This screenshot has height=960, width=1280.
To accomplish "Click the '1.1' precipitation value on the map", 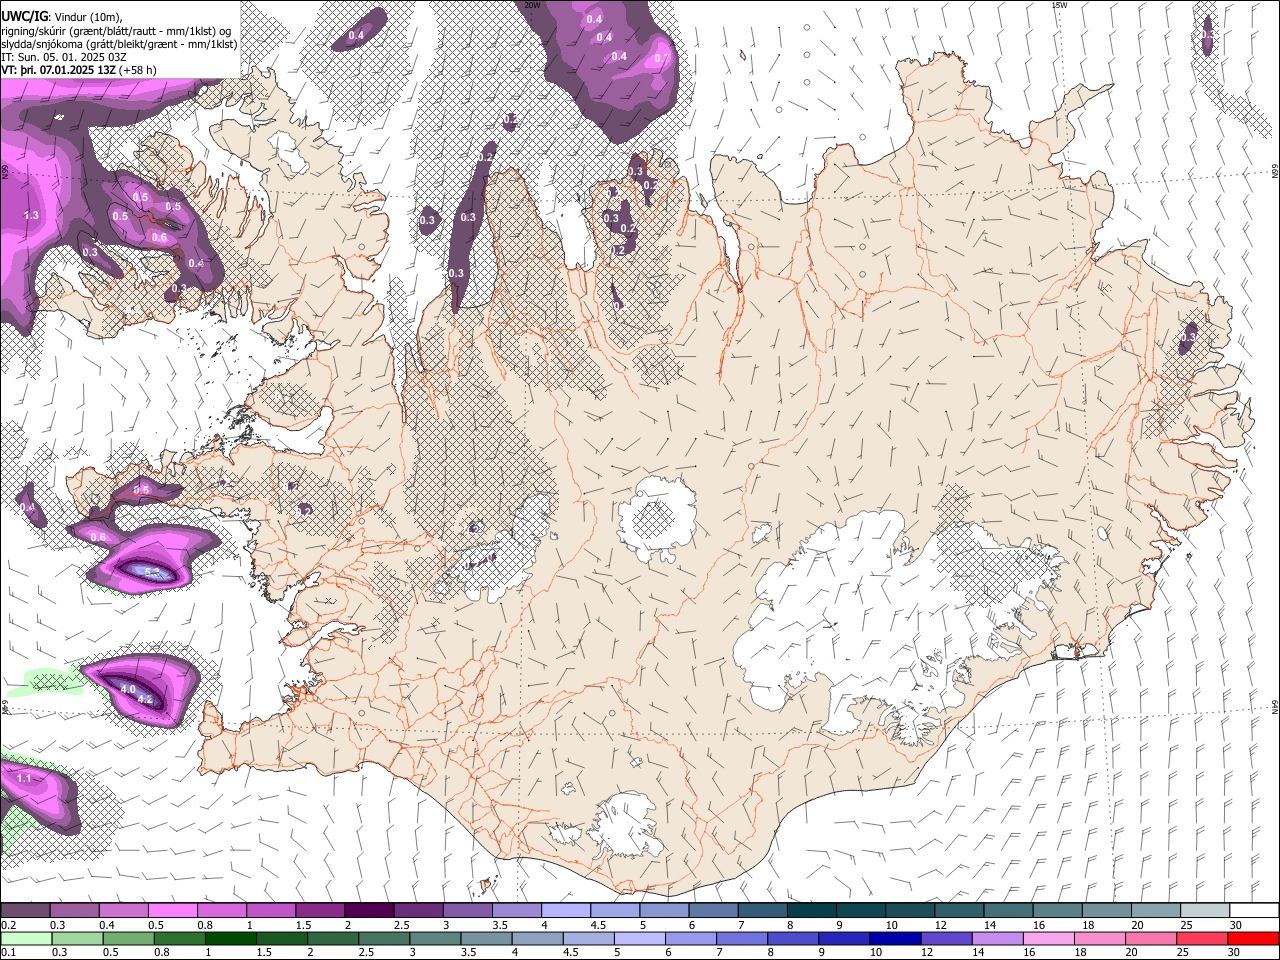I will (x=25, y=777).
